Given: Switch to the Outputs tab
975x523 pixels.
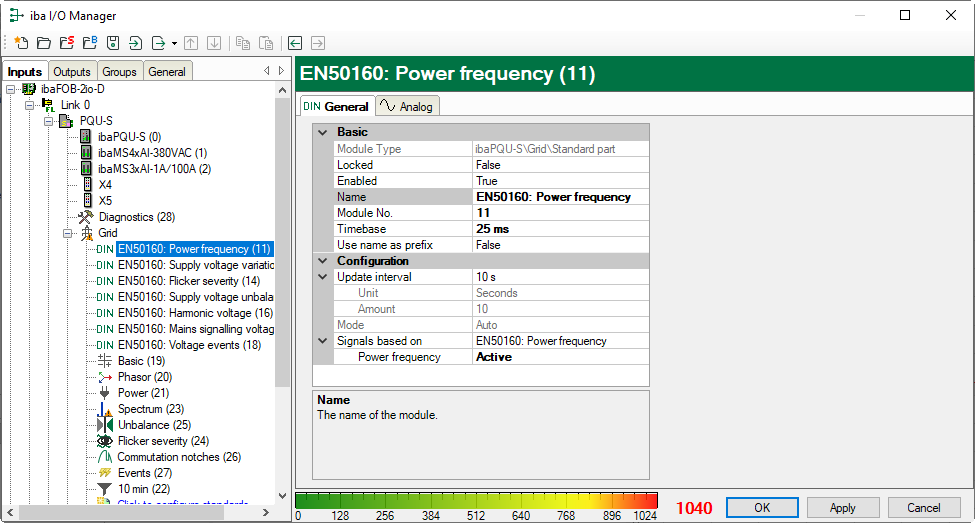Looking at the screenshot, I should (x=72, y=71).
